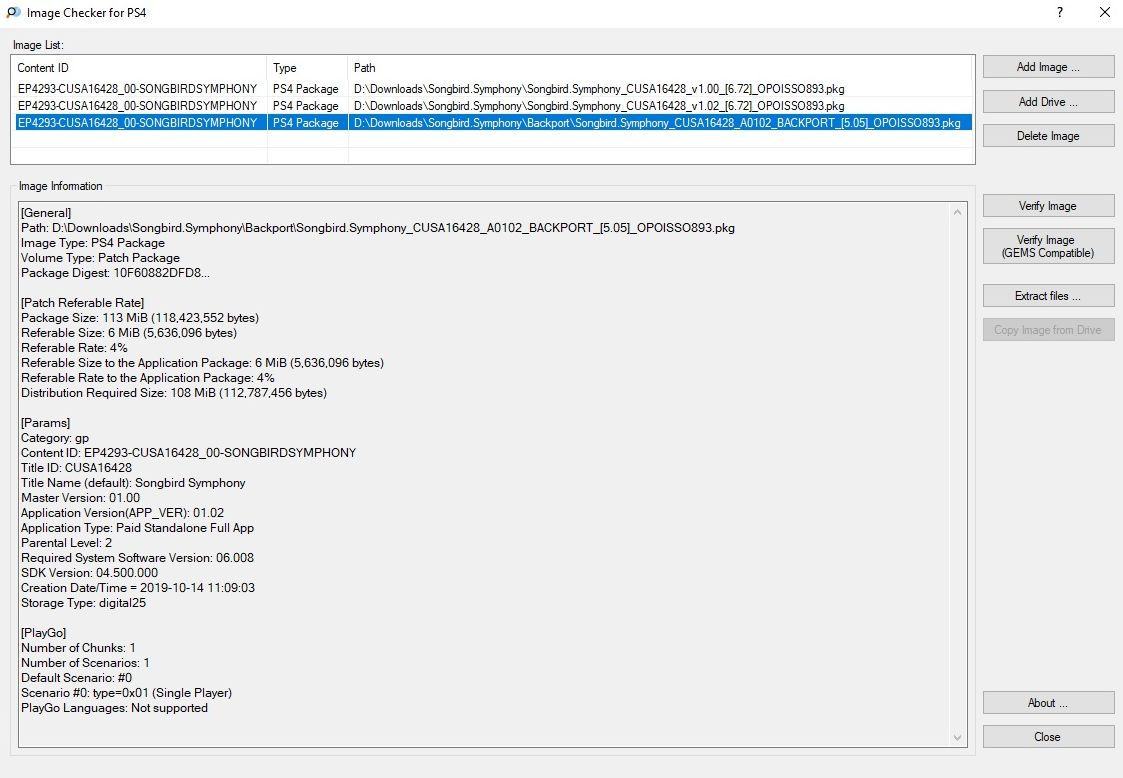1123x778 pixels.
Task: Click the Image List label
Action: point(38,45)
